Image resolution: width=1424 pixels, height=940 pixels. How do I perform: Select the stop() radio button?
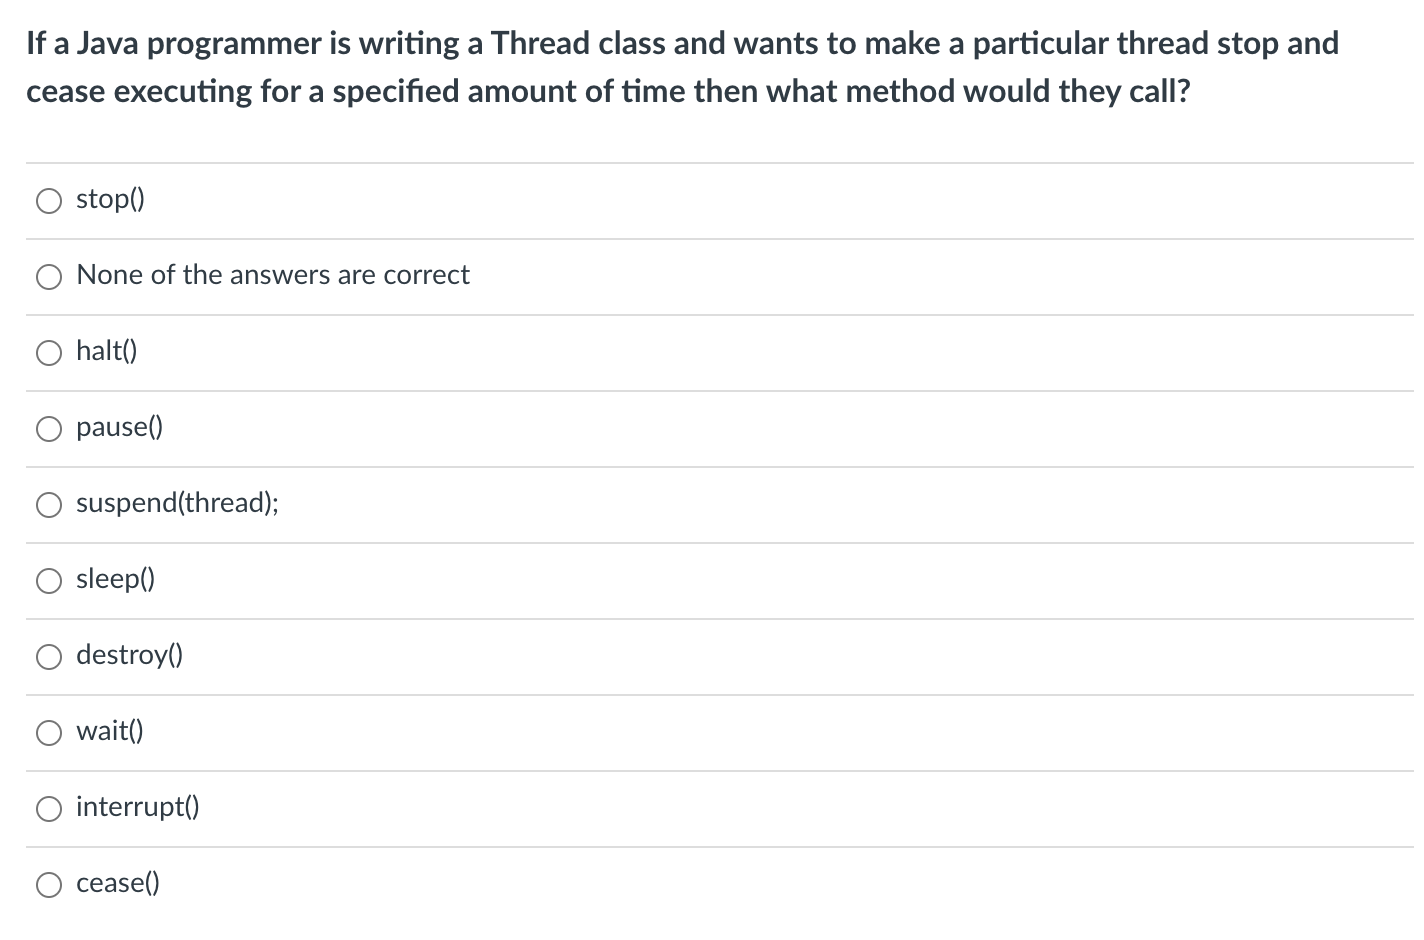click(x=47, y=200)
